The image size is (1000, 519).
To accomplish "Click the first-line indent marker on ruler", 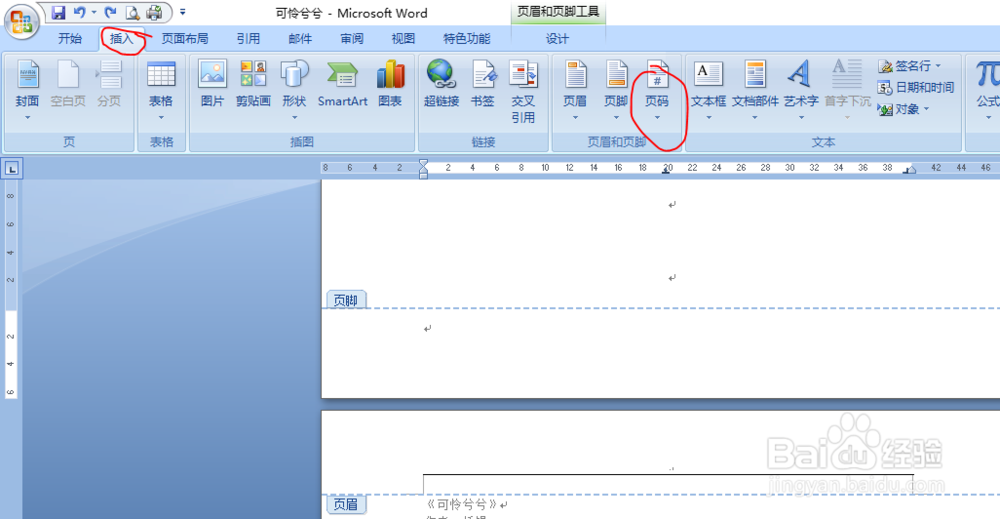I will coord(423,163).
